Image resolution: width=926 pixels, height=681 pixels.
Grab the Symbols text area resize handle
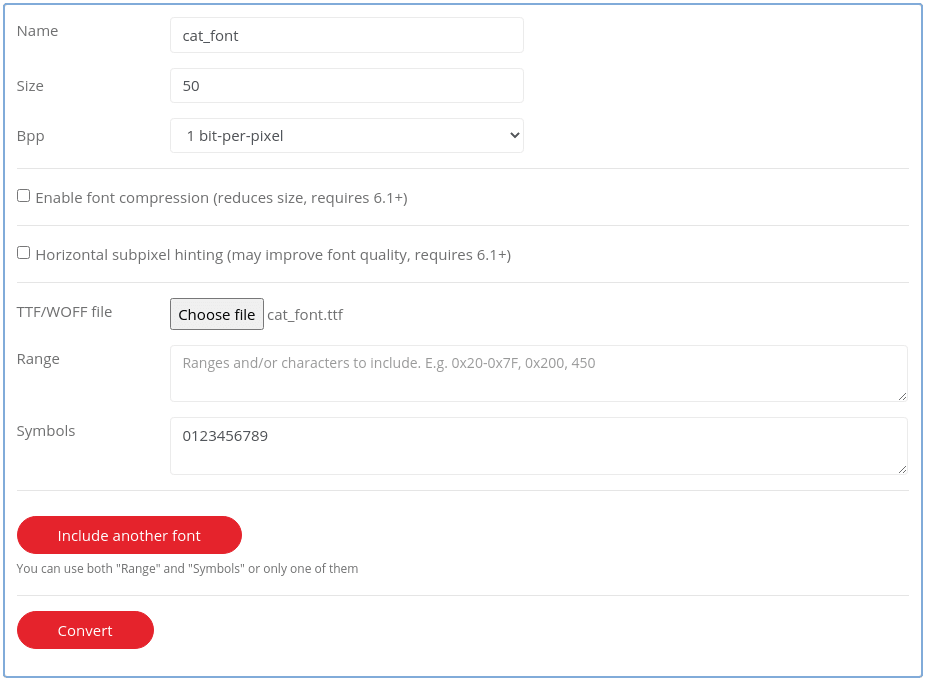coord(902,468)
